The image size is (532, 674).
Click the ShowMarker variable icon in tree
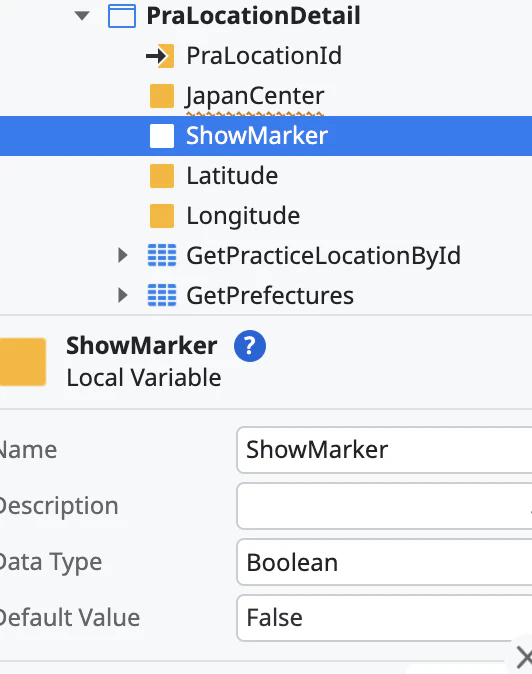(162, 136)
